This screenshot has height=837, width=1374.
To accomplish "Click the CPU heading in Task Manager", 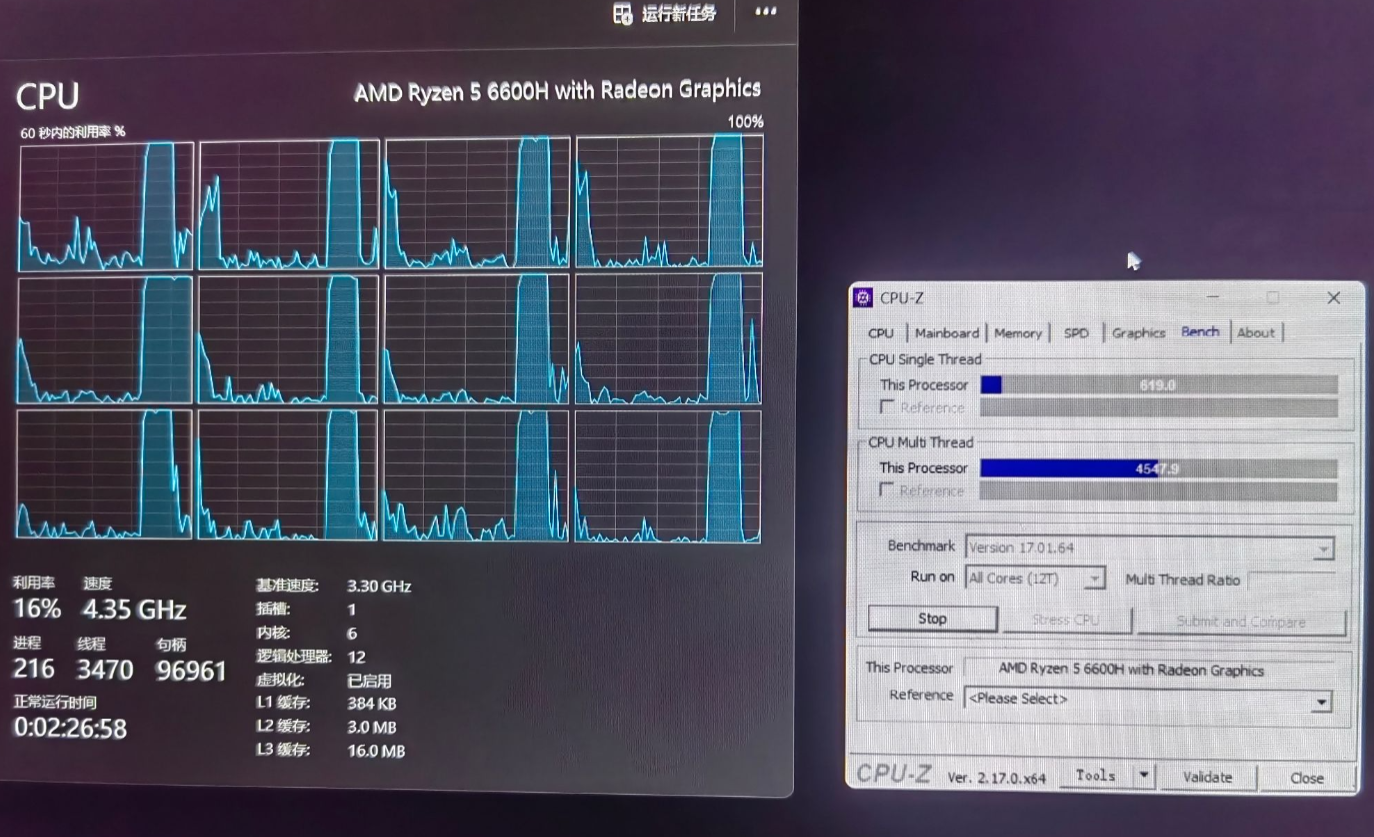I will pos(47,97).
